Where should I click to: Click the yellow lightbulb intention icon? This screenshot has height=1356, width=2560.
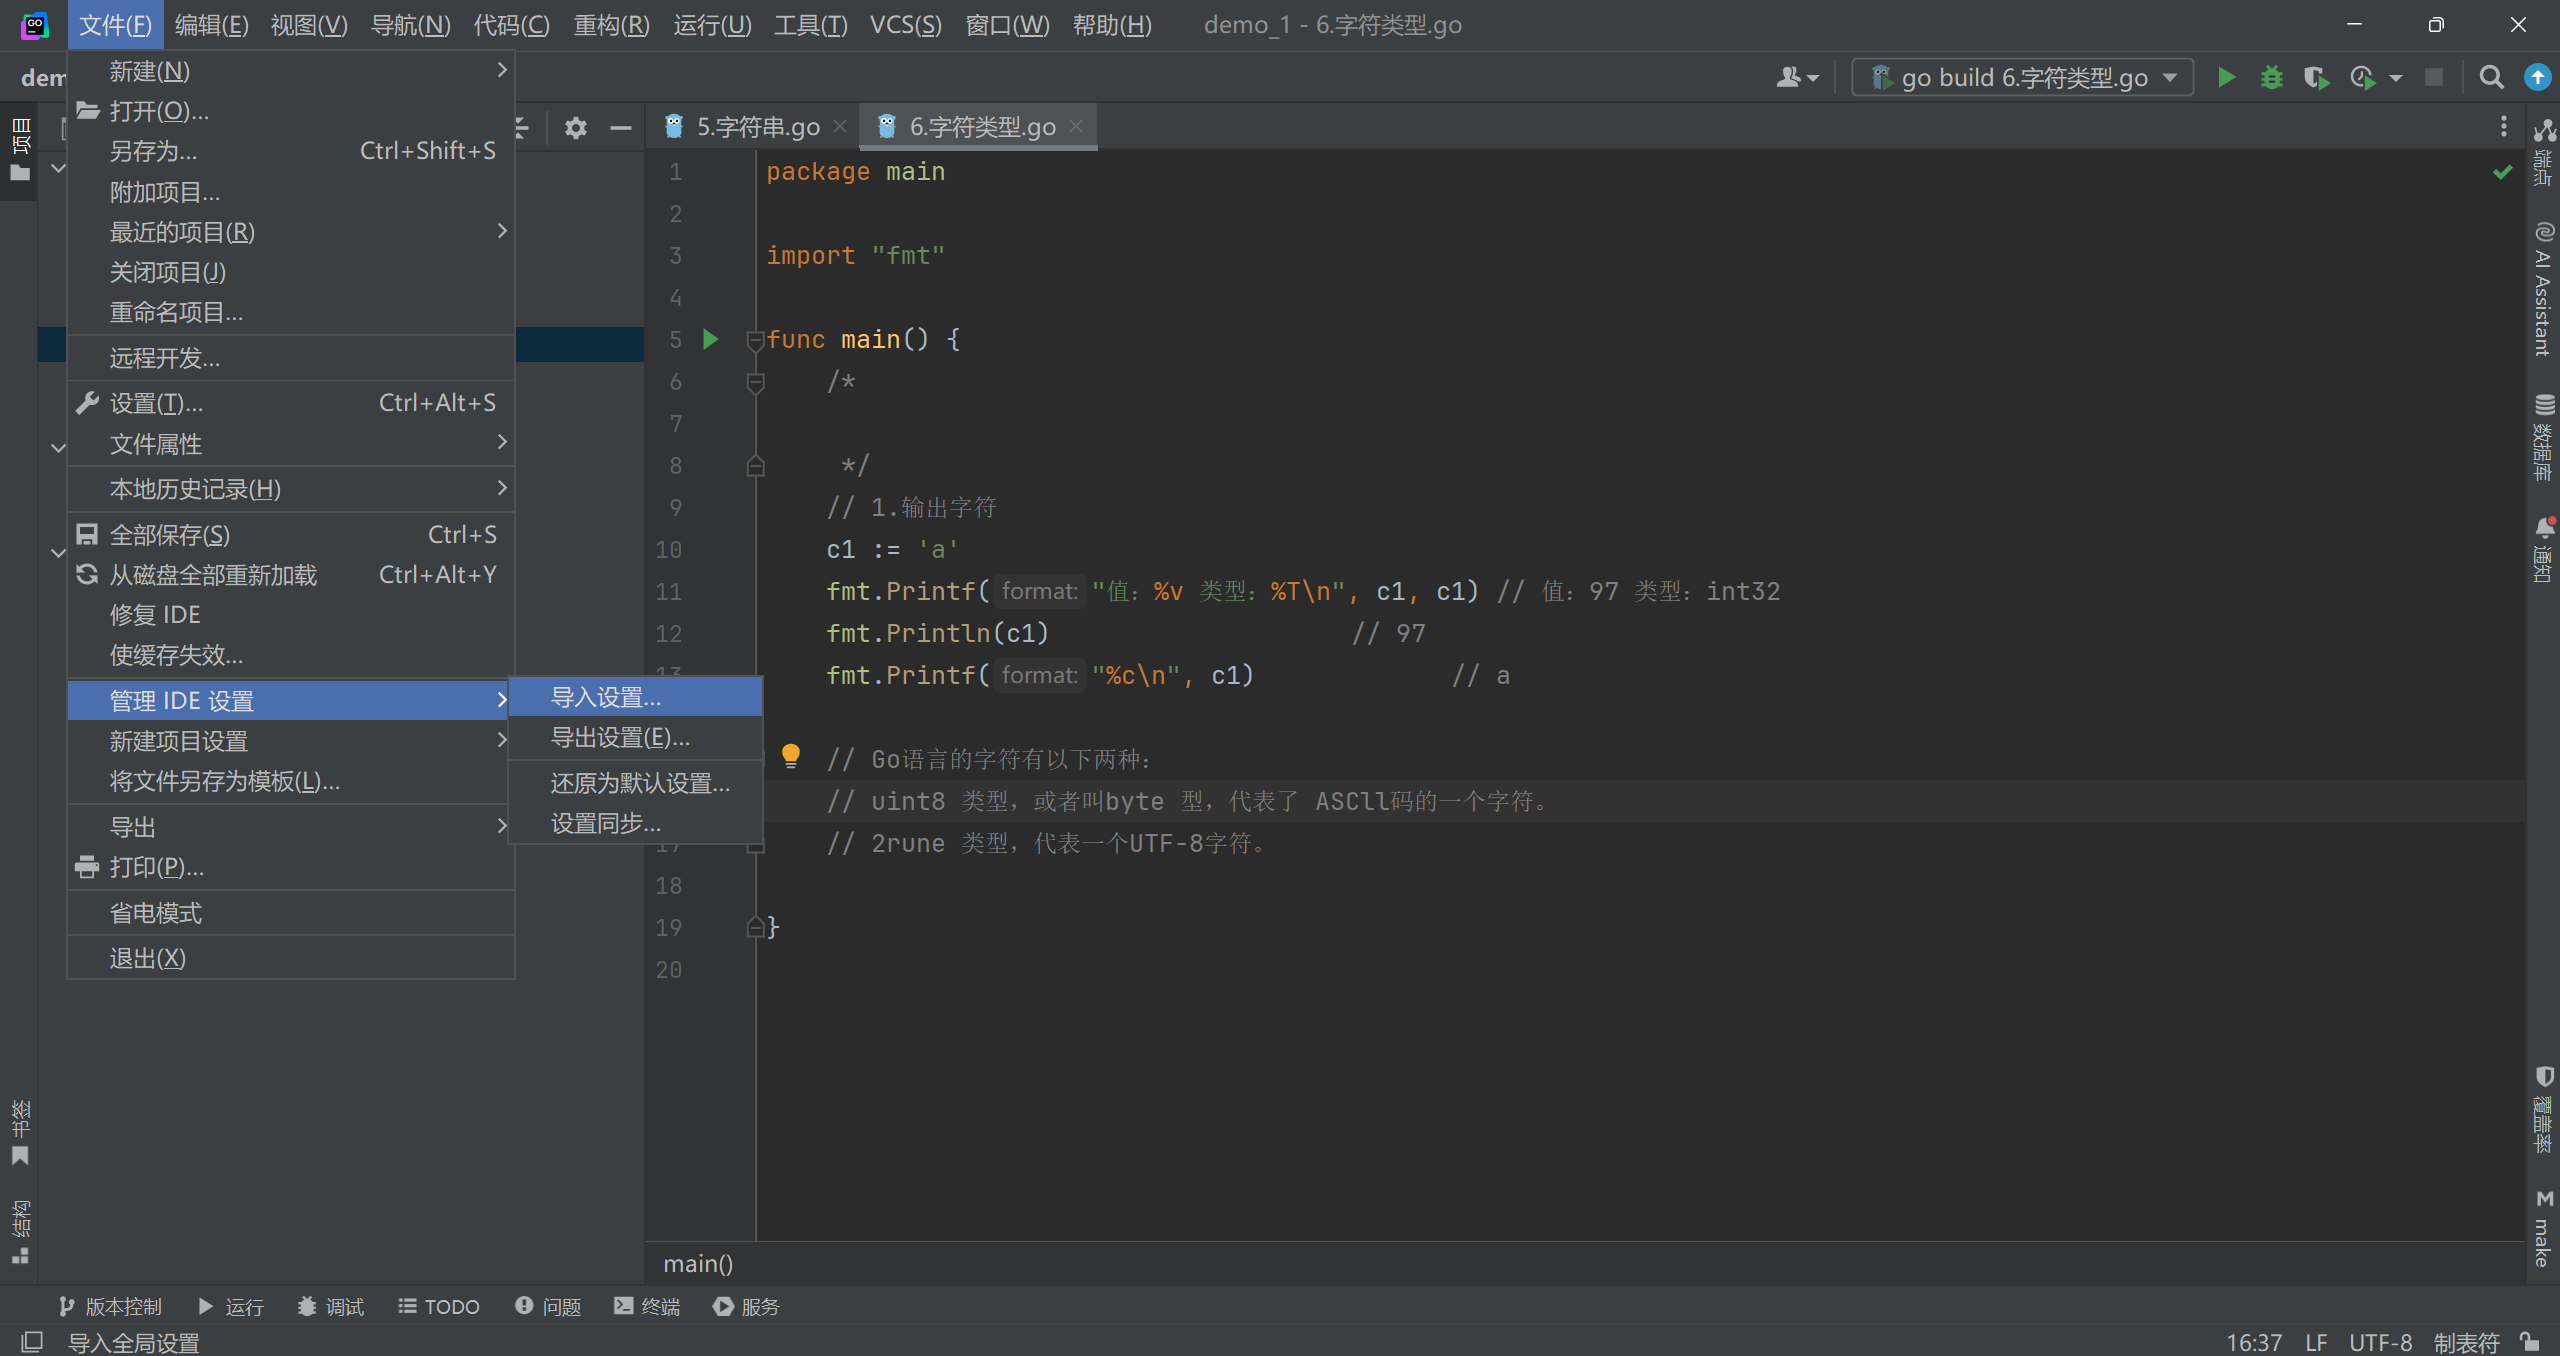(x=790, y=756)
